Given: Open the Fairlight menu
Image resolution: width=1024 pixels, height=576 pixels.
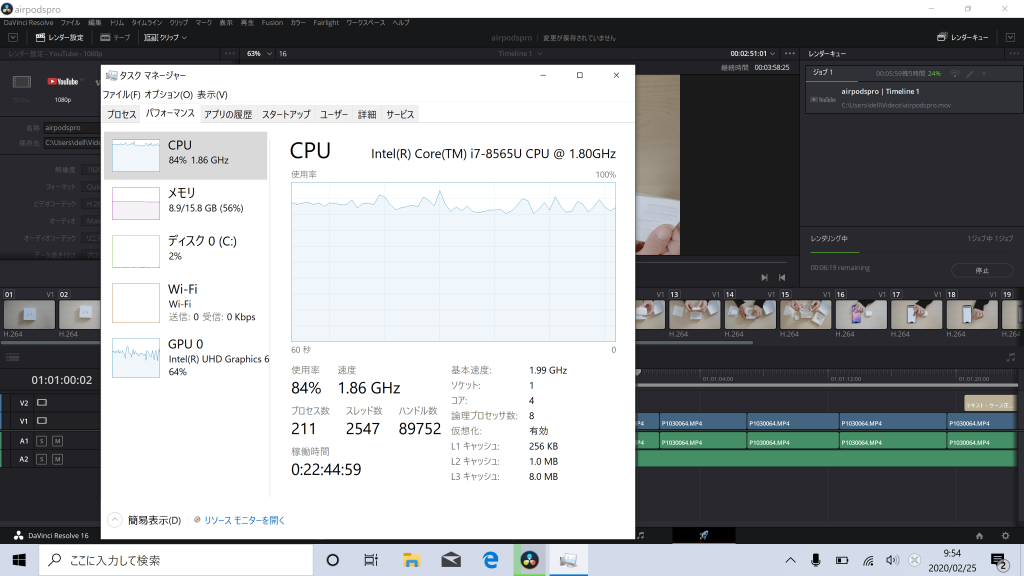Looking at the screenshot, I should tap(326, 23).
